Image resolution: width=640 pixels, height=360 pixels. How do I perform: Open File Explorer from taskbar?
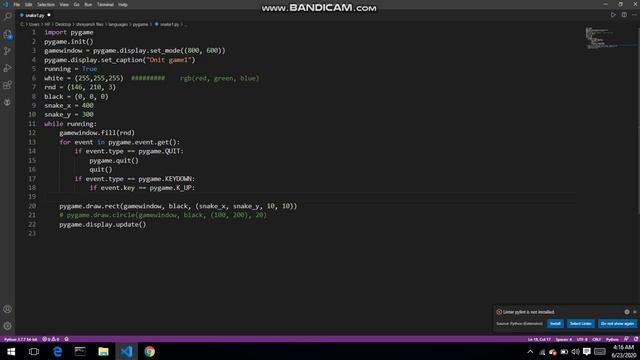pyautogui.click(x=103, y=351)
